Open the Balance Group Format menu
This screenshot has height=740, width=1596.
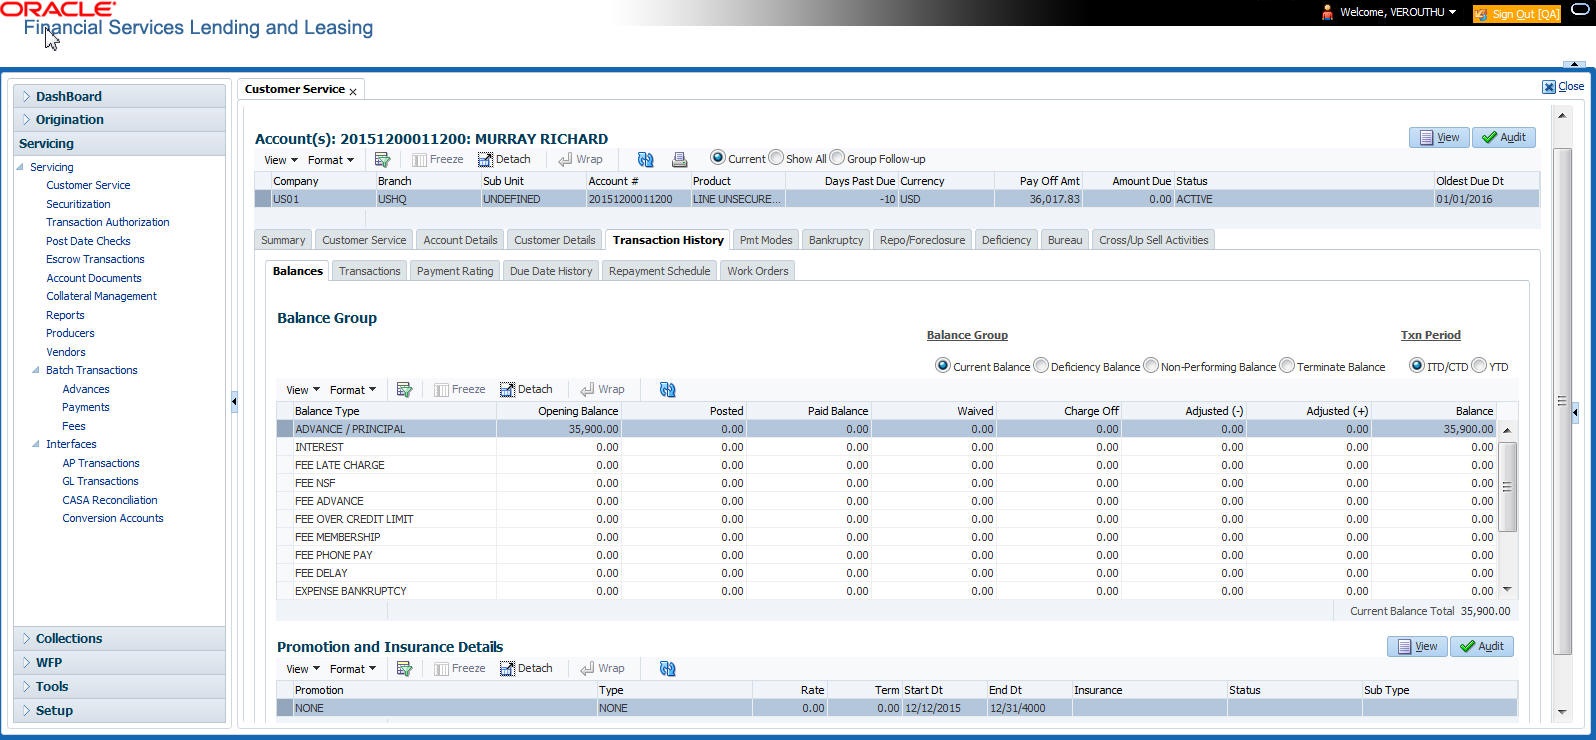click(x=353, y=390)
